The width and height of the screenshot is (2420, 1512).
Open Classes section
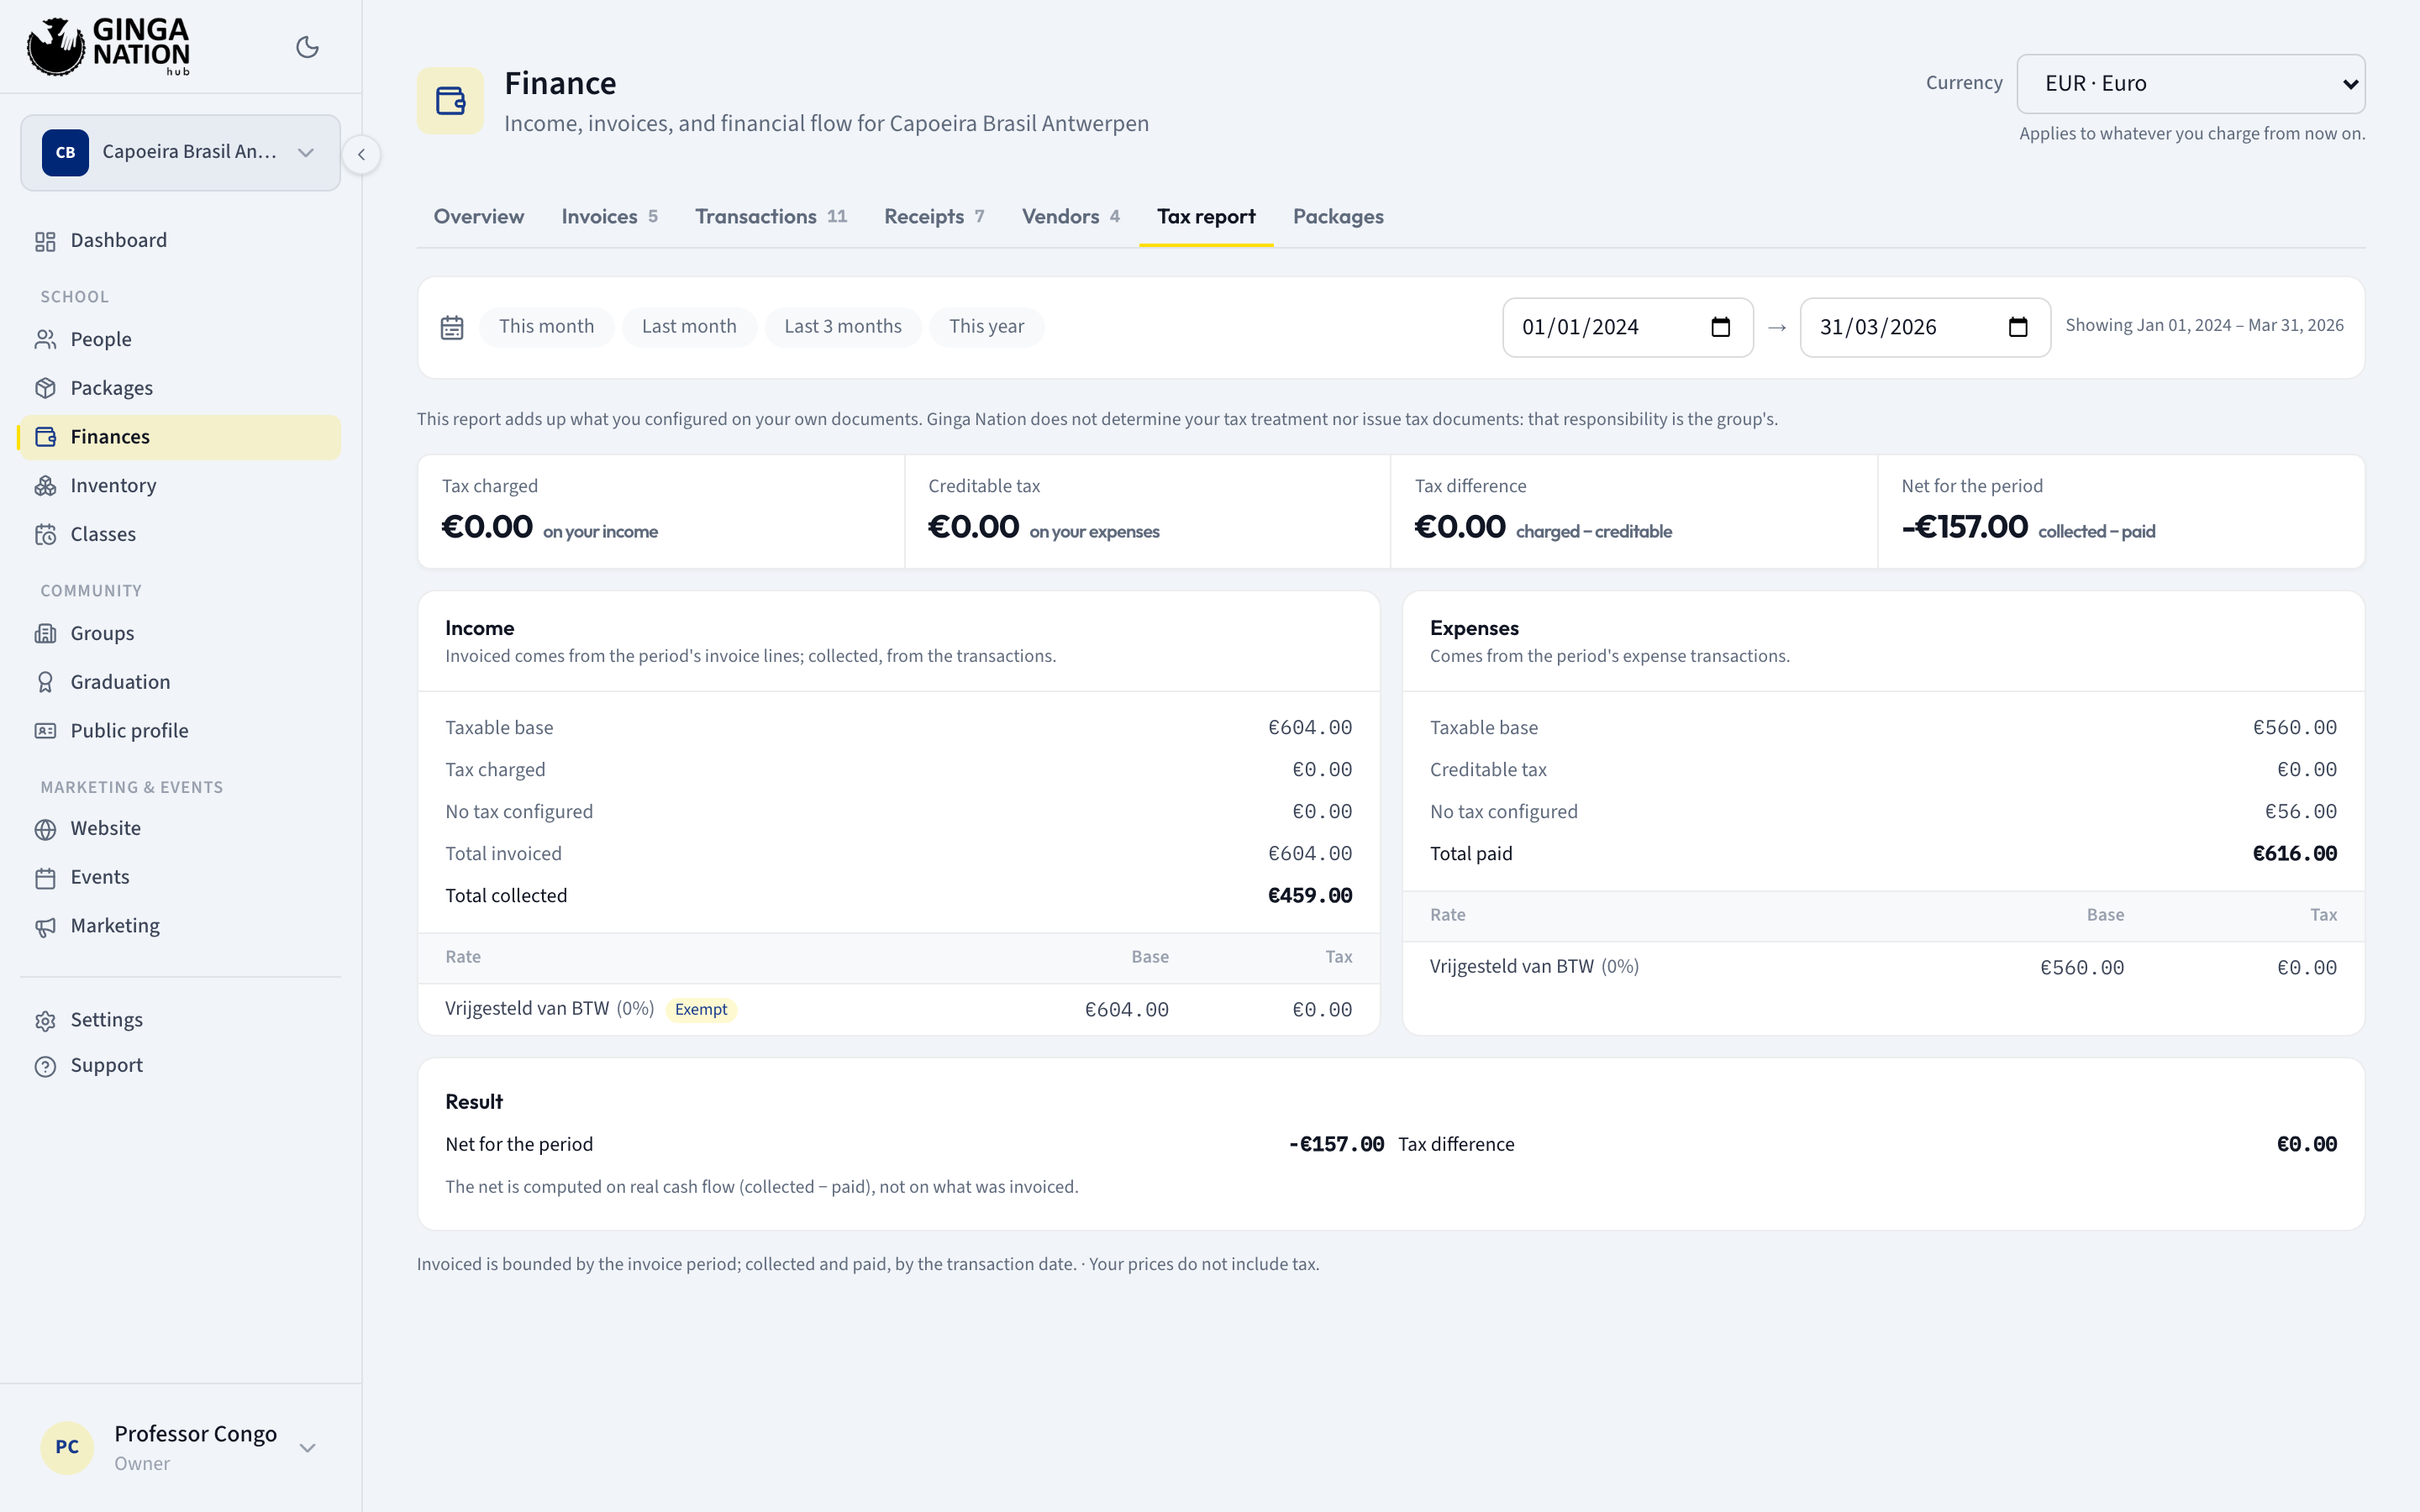click(180, 534)
